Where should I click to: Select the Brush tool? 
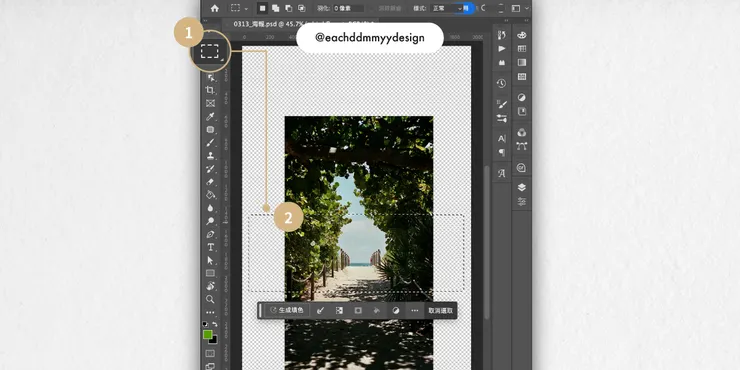pyautogui.click(x=210, y=143)
